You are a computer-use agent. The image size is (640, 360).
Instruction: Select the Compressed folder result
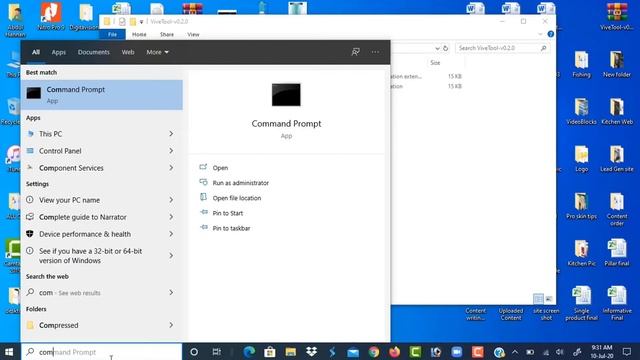tap(102, 325)
